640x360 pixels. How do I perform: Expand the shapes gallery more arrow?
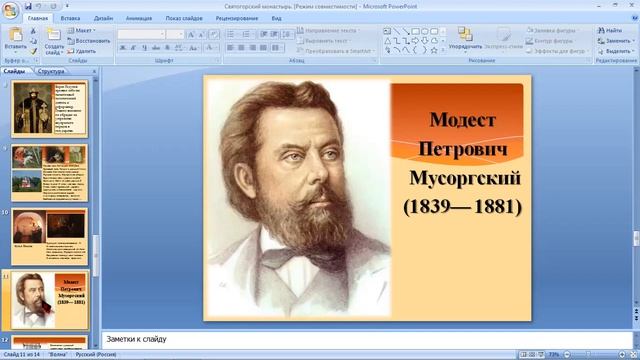[x=443, y=51]
